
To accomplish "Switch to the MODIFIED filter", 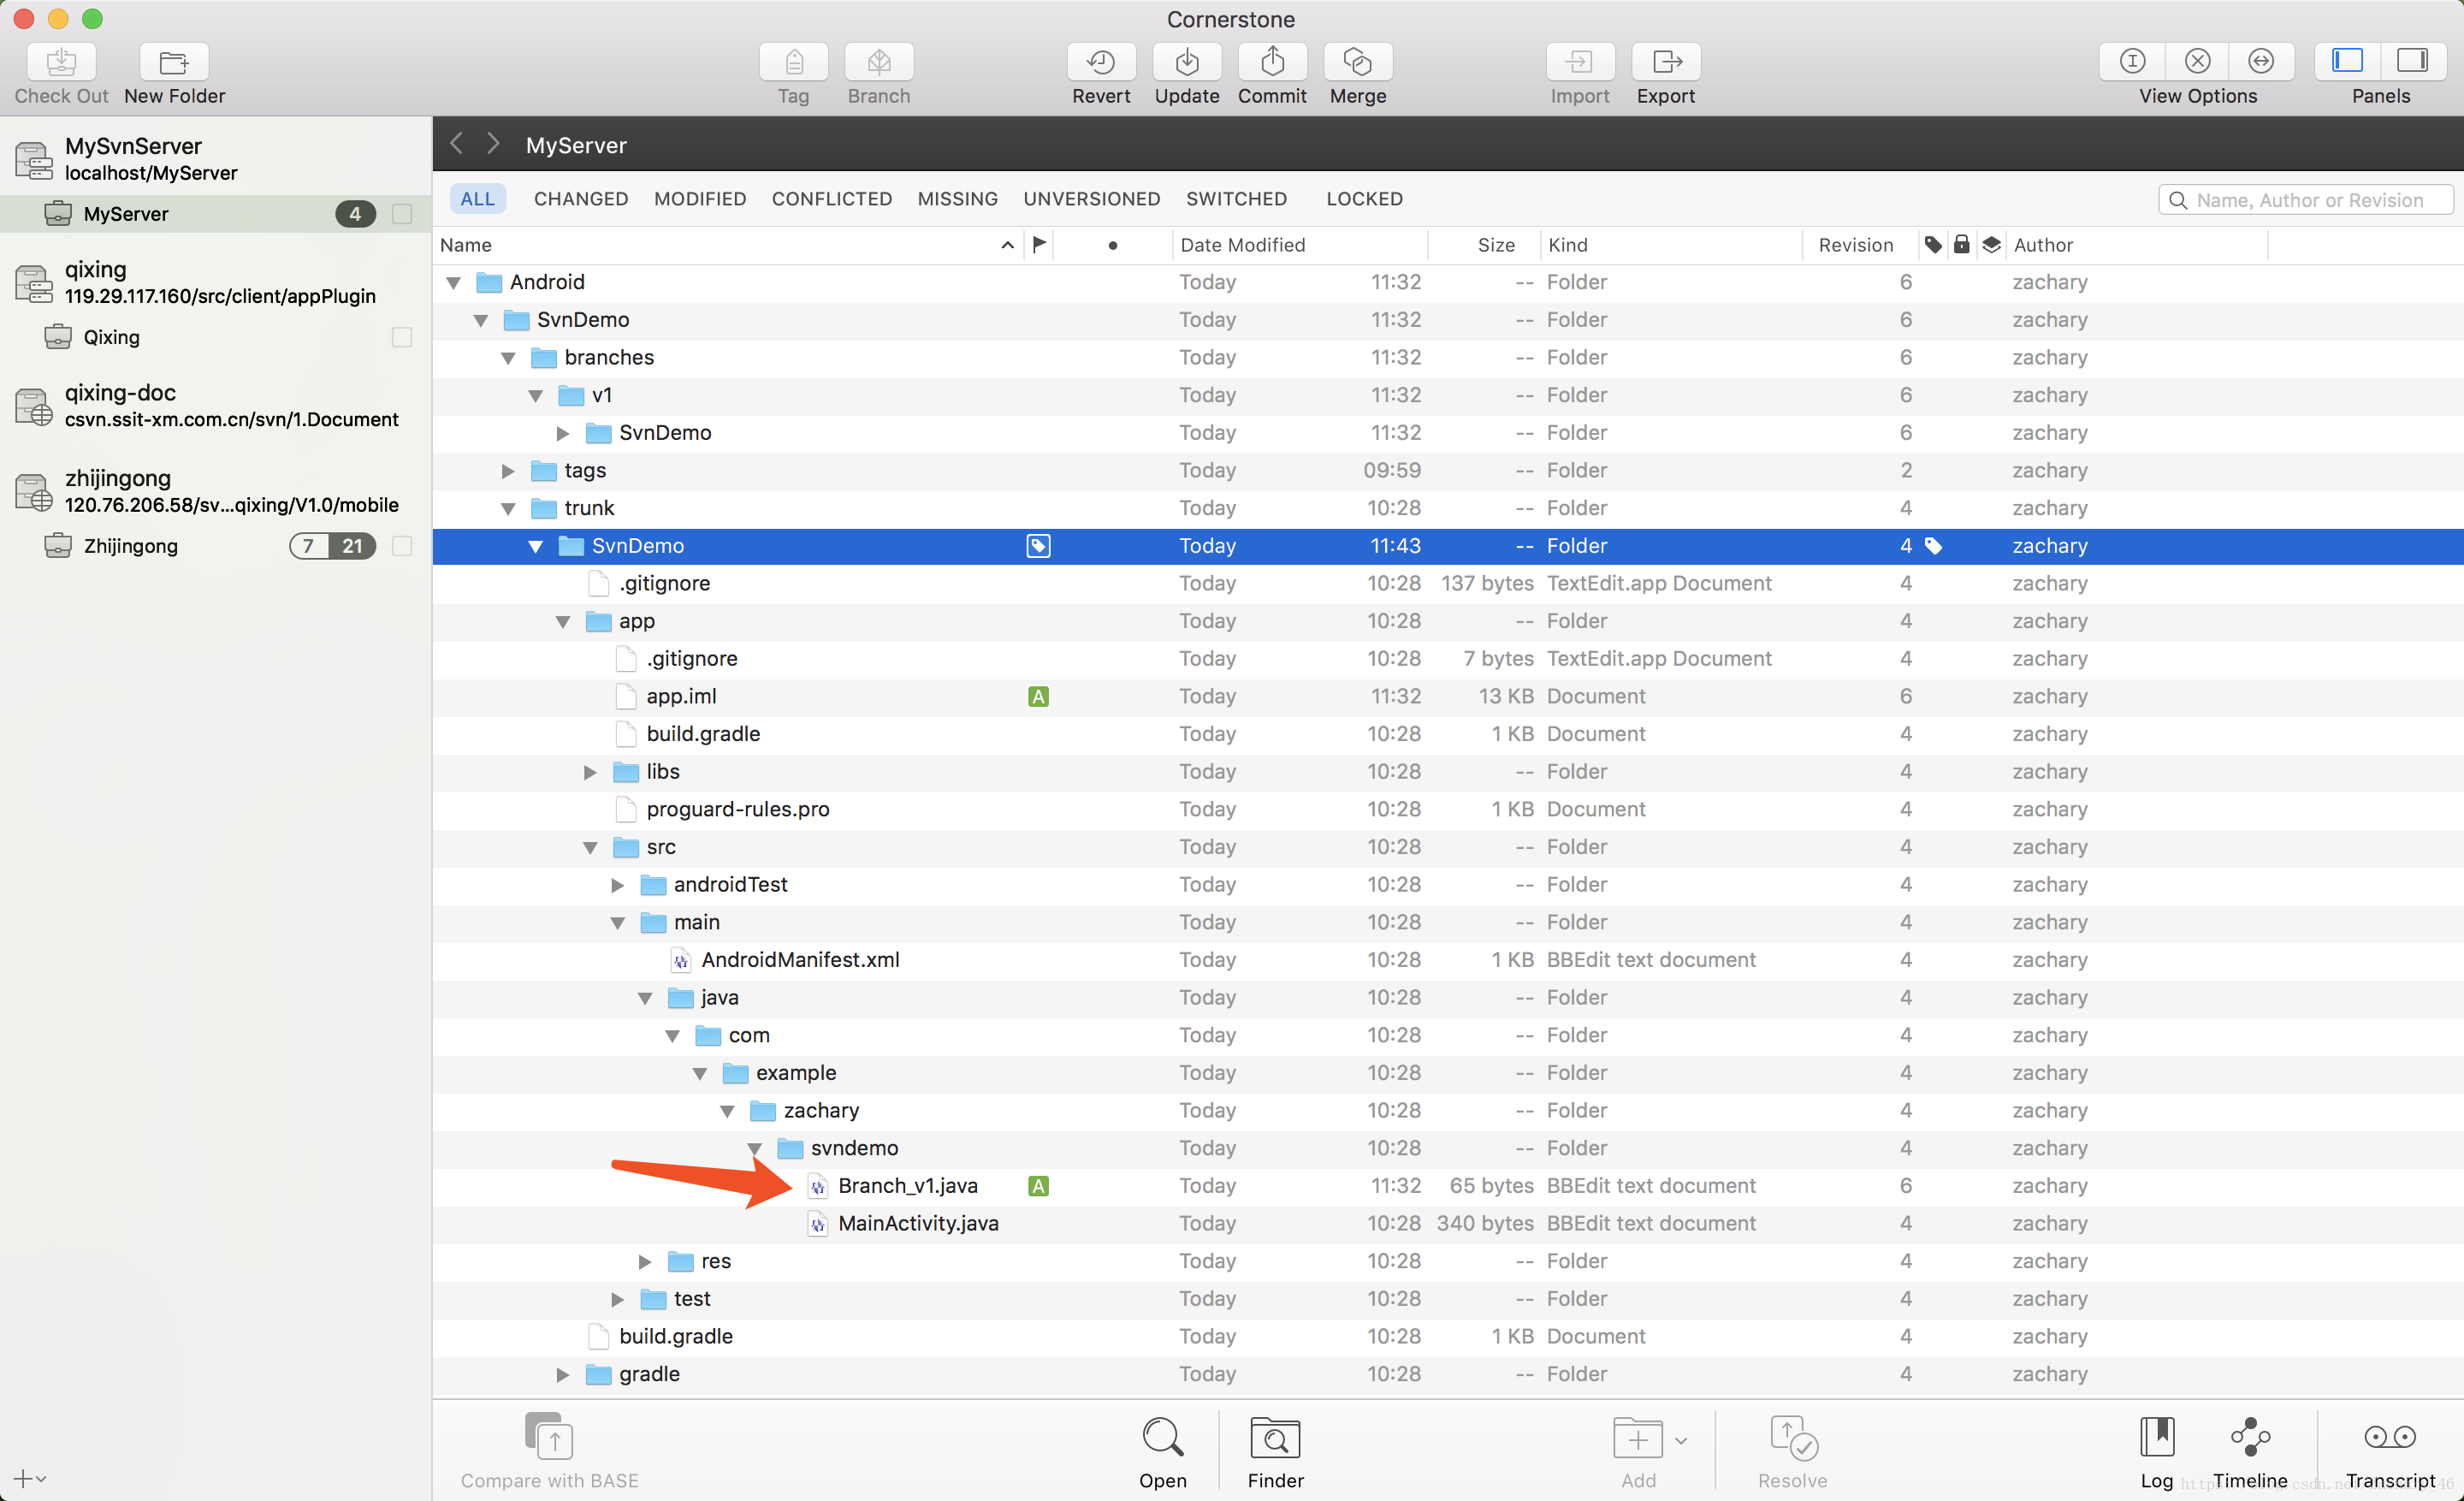I will [x=700, y=199].
